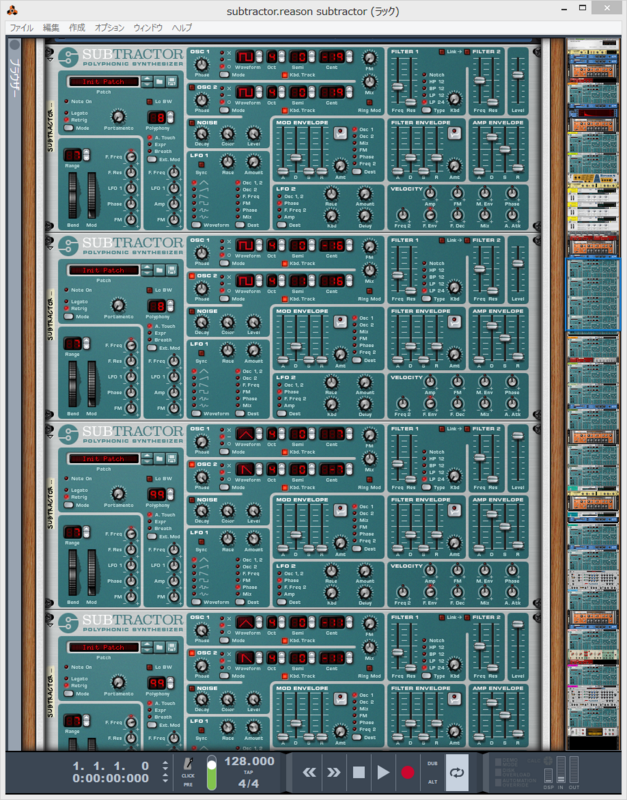
Task: Open the ヘルプ menu
Action: [182, 28]
